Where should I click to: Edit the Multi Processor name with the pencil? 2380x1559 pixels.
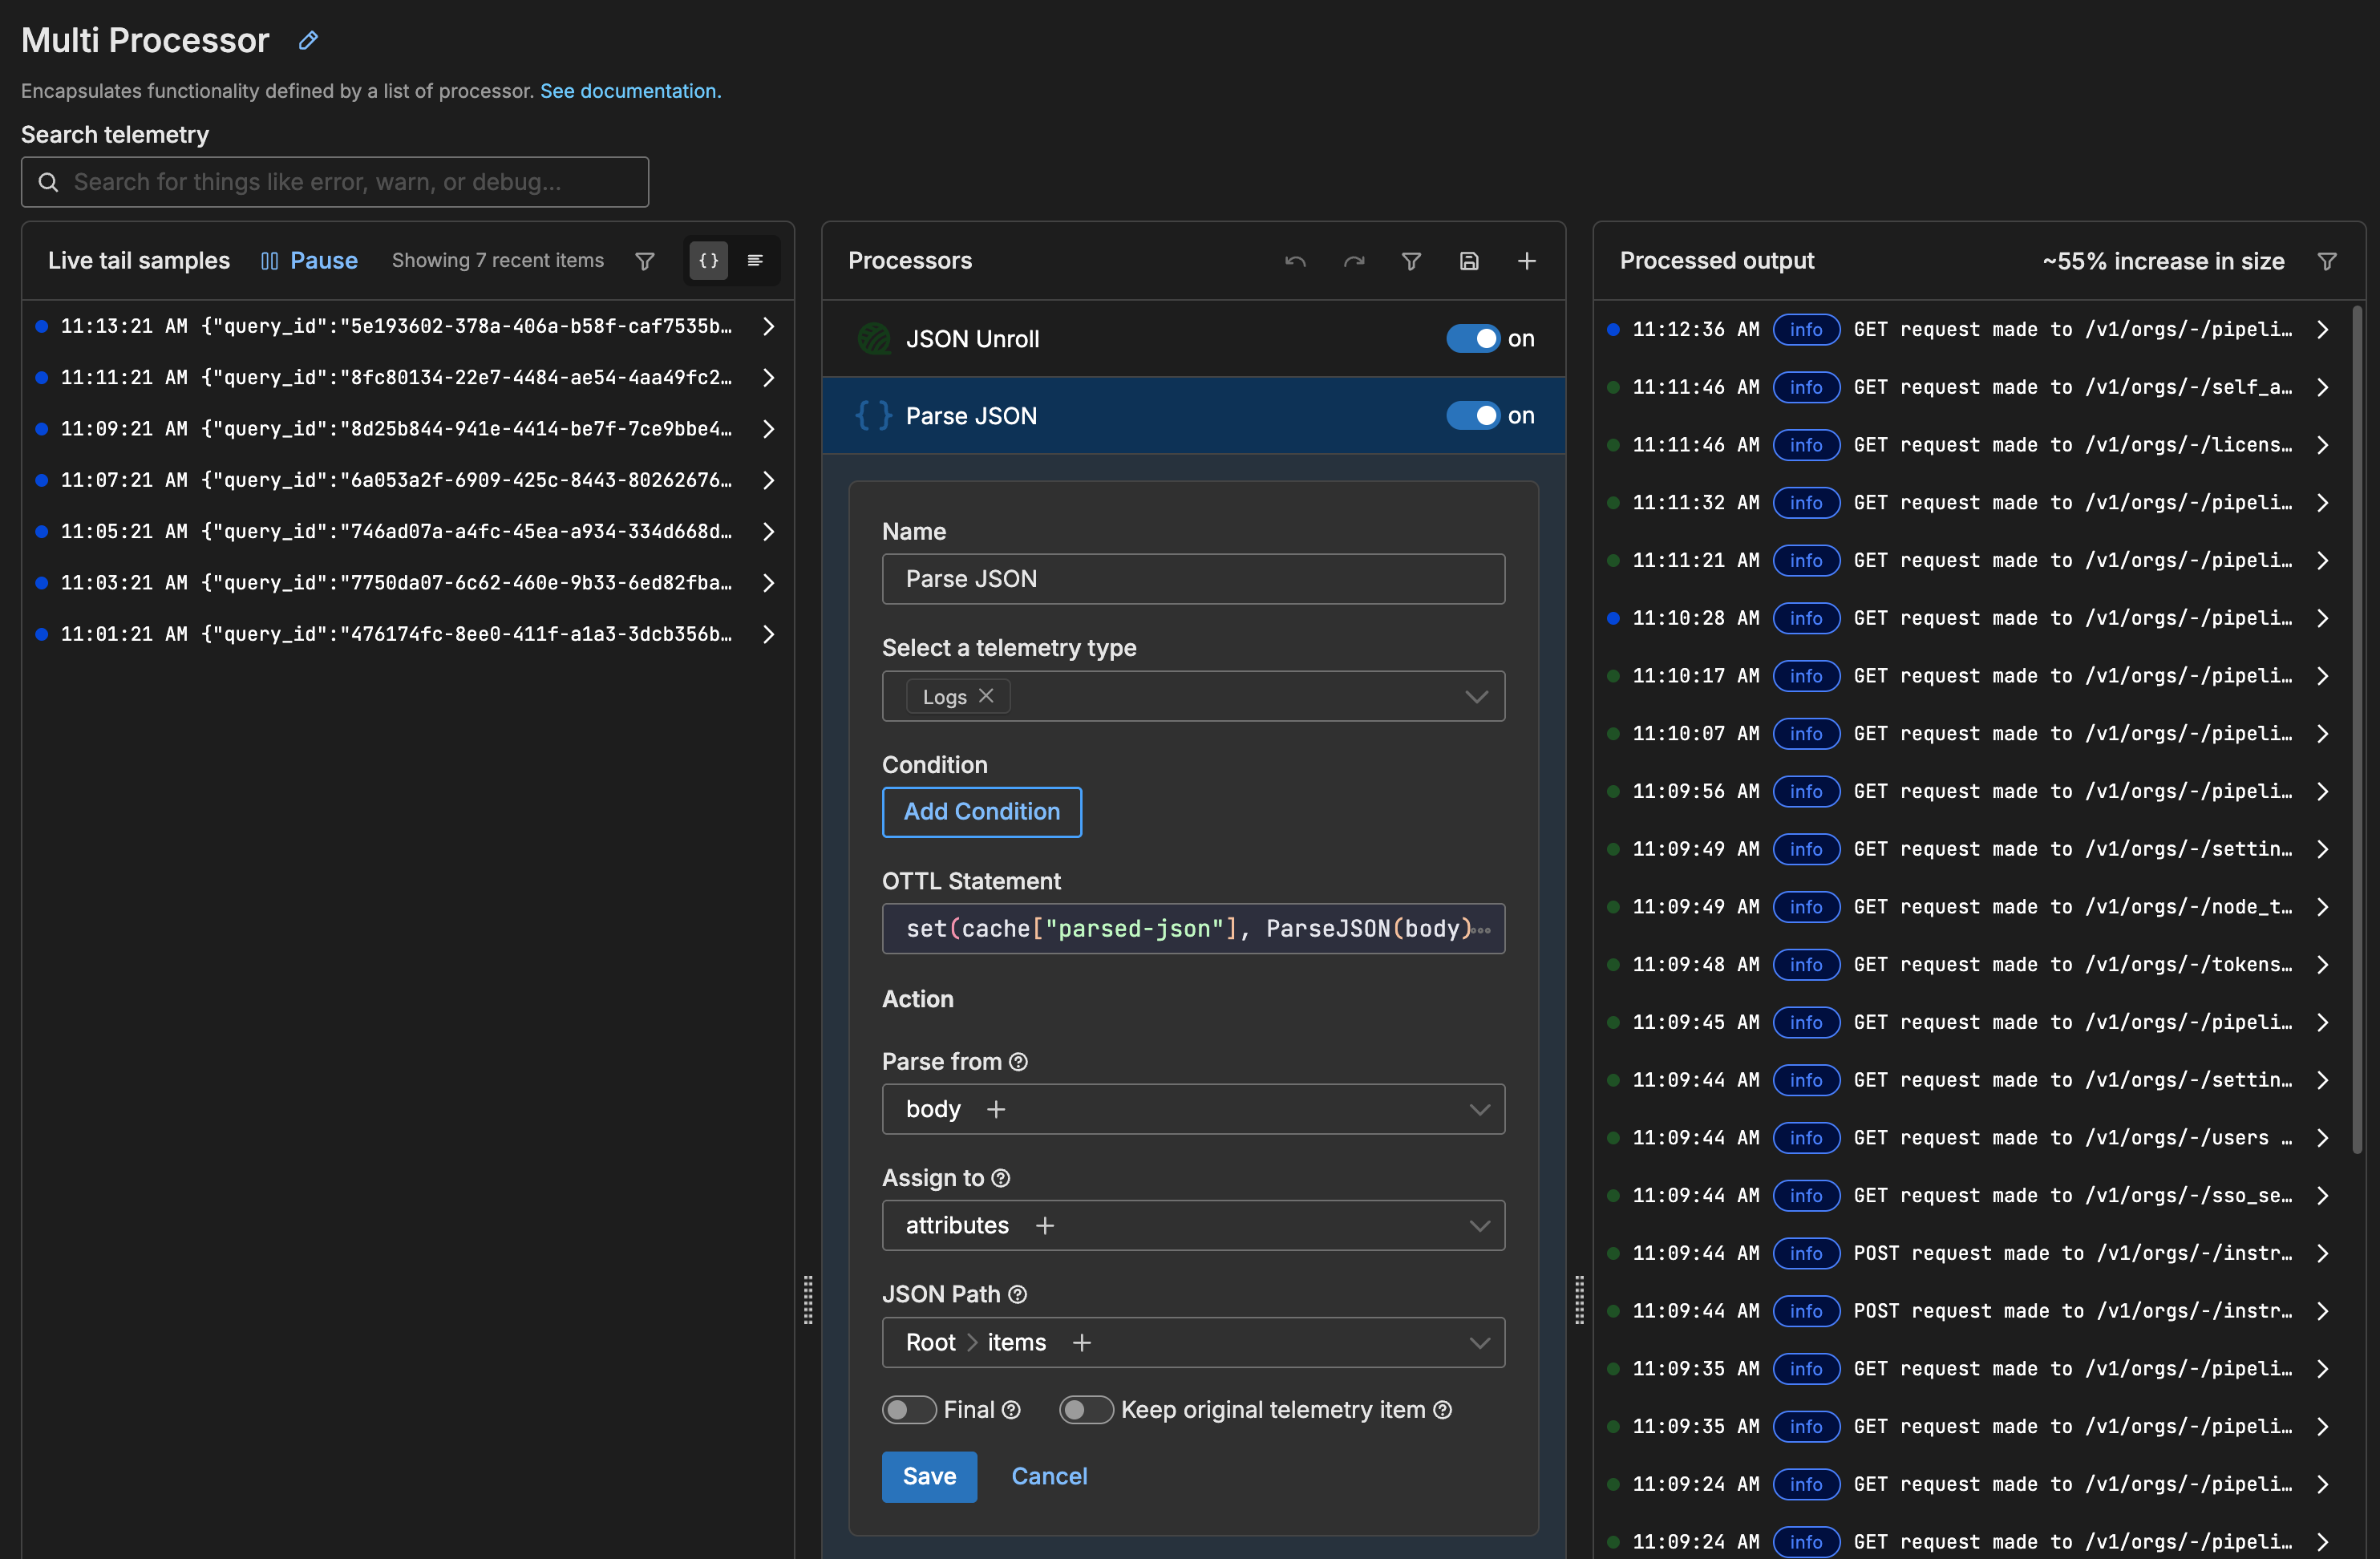pyautogui.click(x=307, y=40)
